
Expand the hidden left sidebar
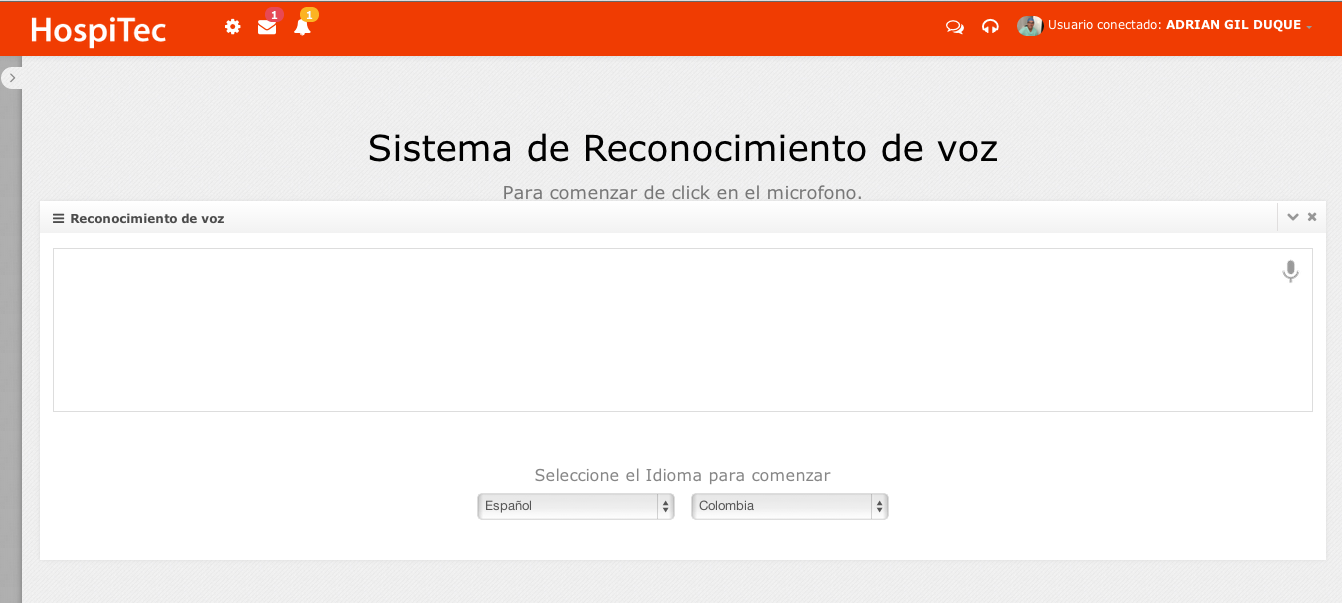(x=12, y=78)
